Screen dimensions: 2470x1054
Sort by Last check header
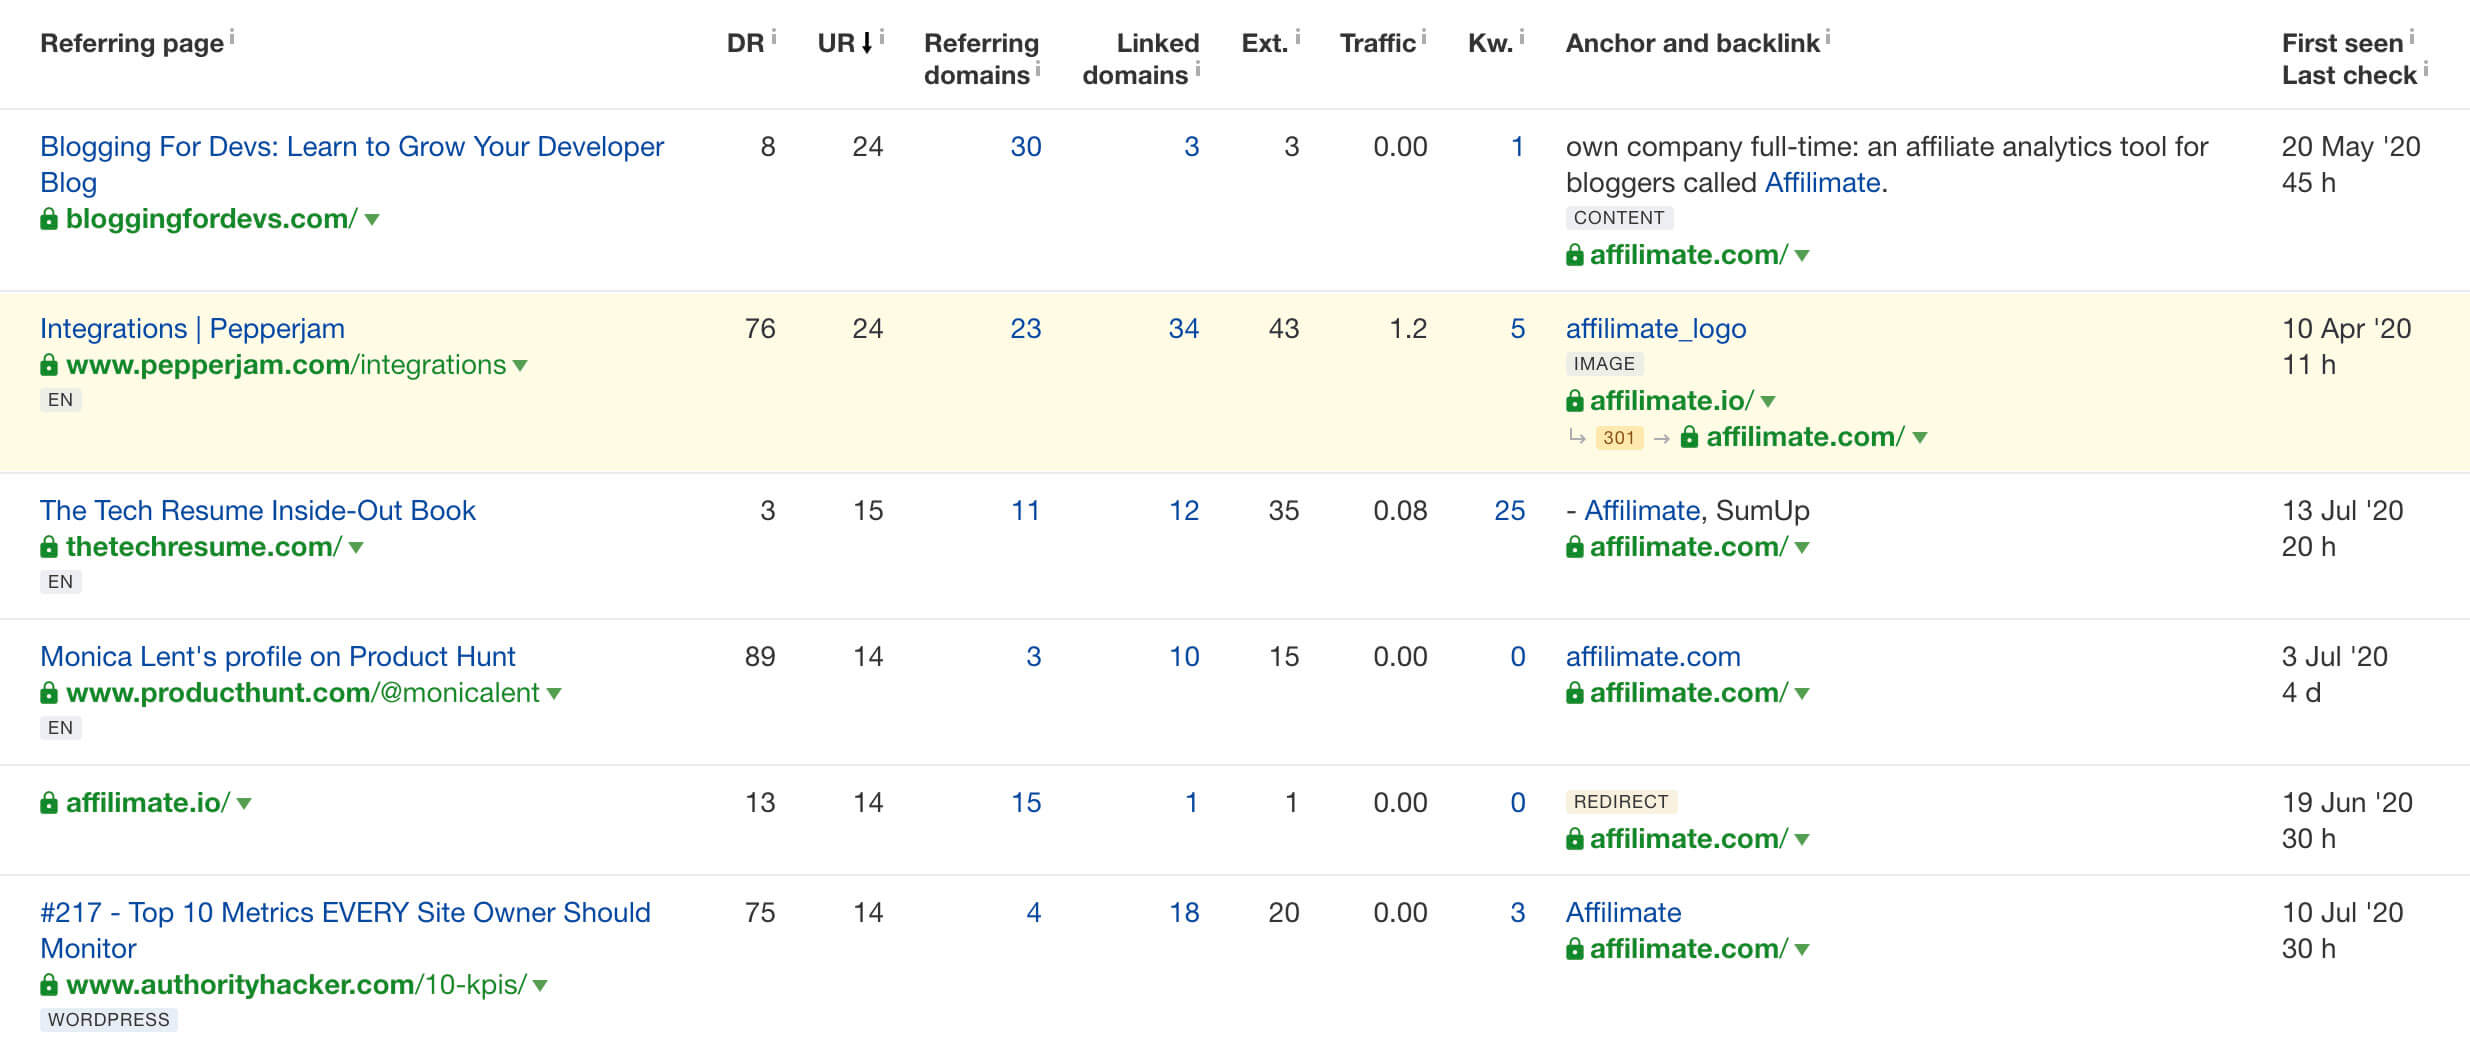[2349, 75]
